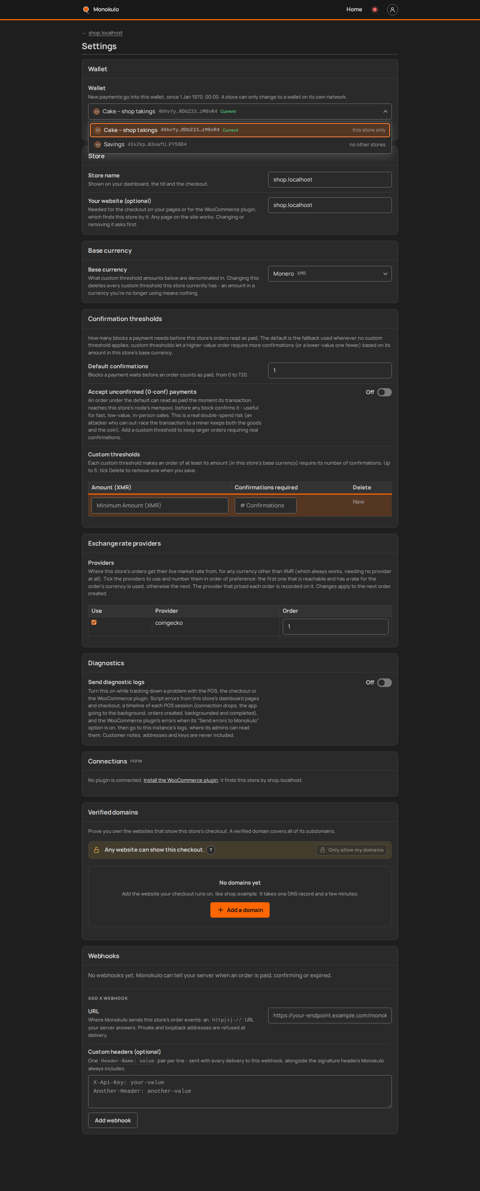Choose the Savings wallet option
This screenshot has height=1191, width=480.
tap(240, 144)
